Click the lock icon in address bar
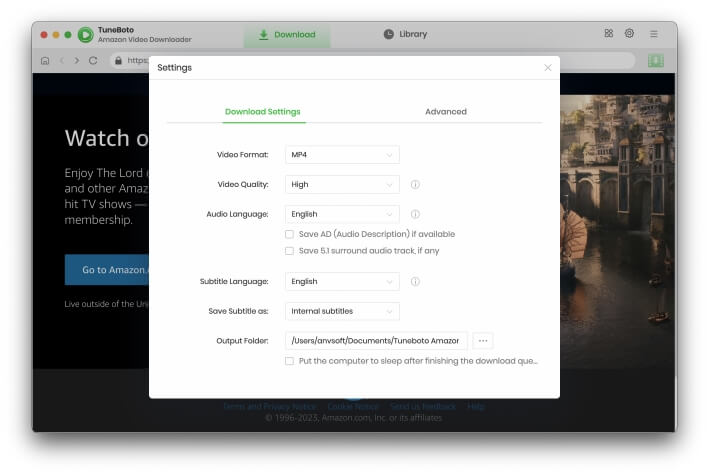Image resolution: width=709 pixels, height=475 pixels. click(118, 61)
